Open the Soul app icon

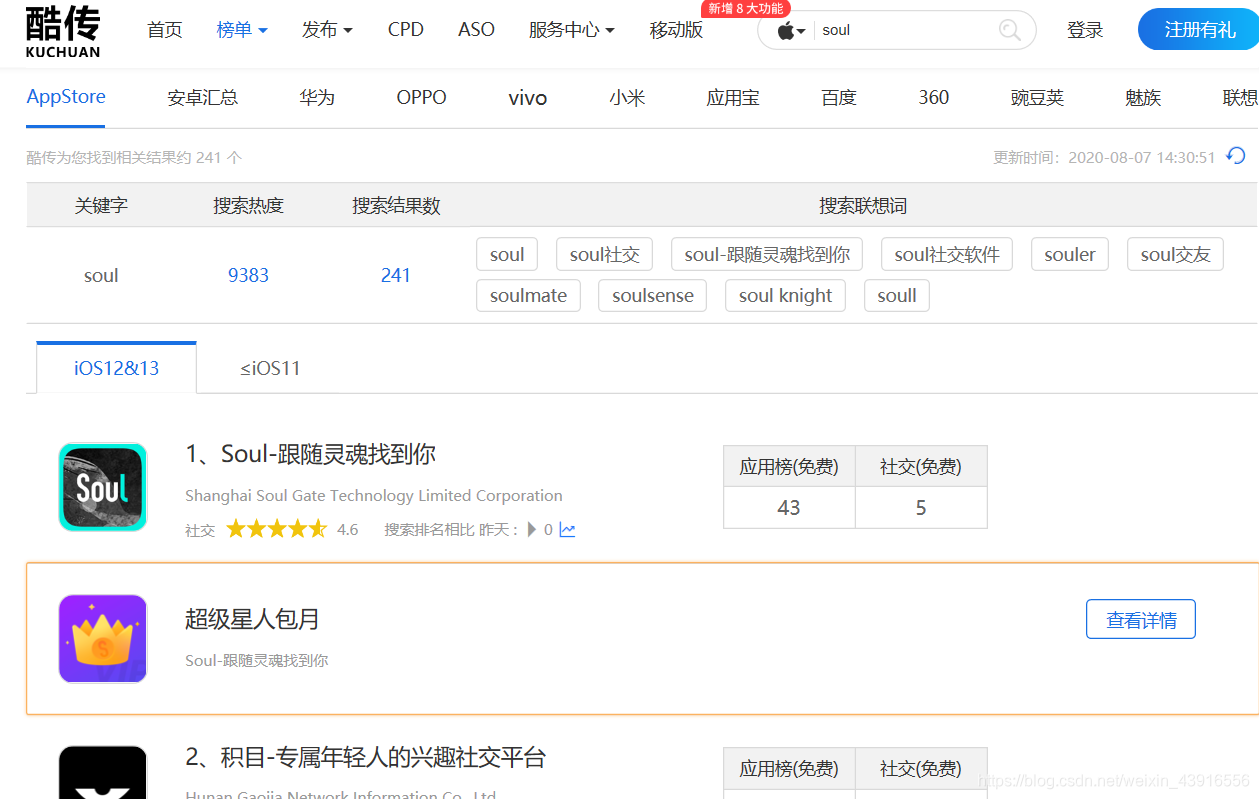point(103,487)
